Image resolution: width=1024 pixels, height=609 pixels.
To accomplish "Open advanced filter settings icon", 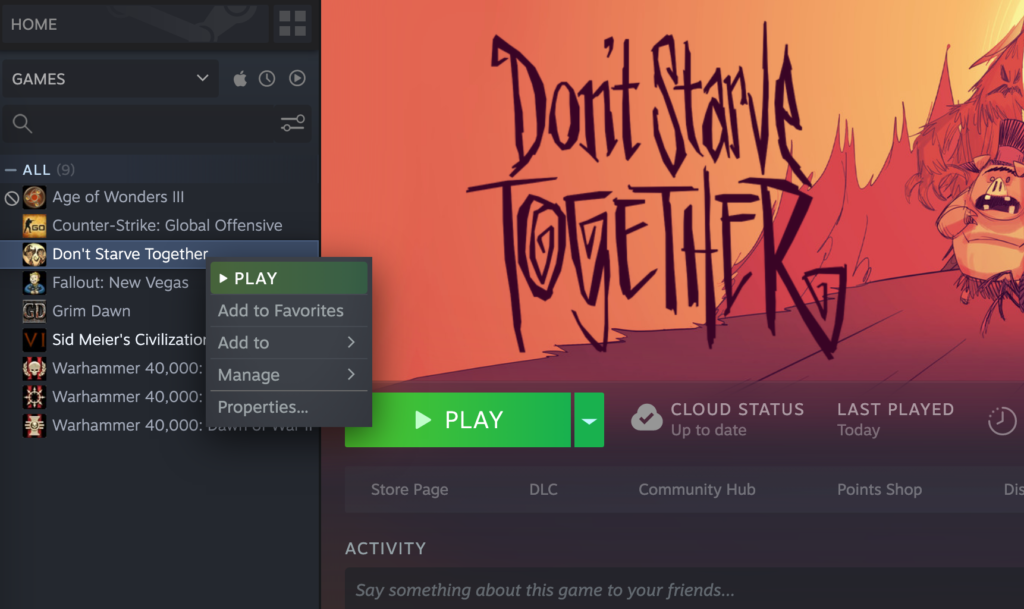I will [x=293, y=123].
